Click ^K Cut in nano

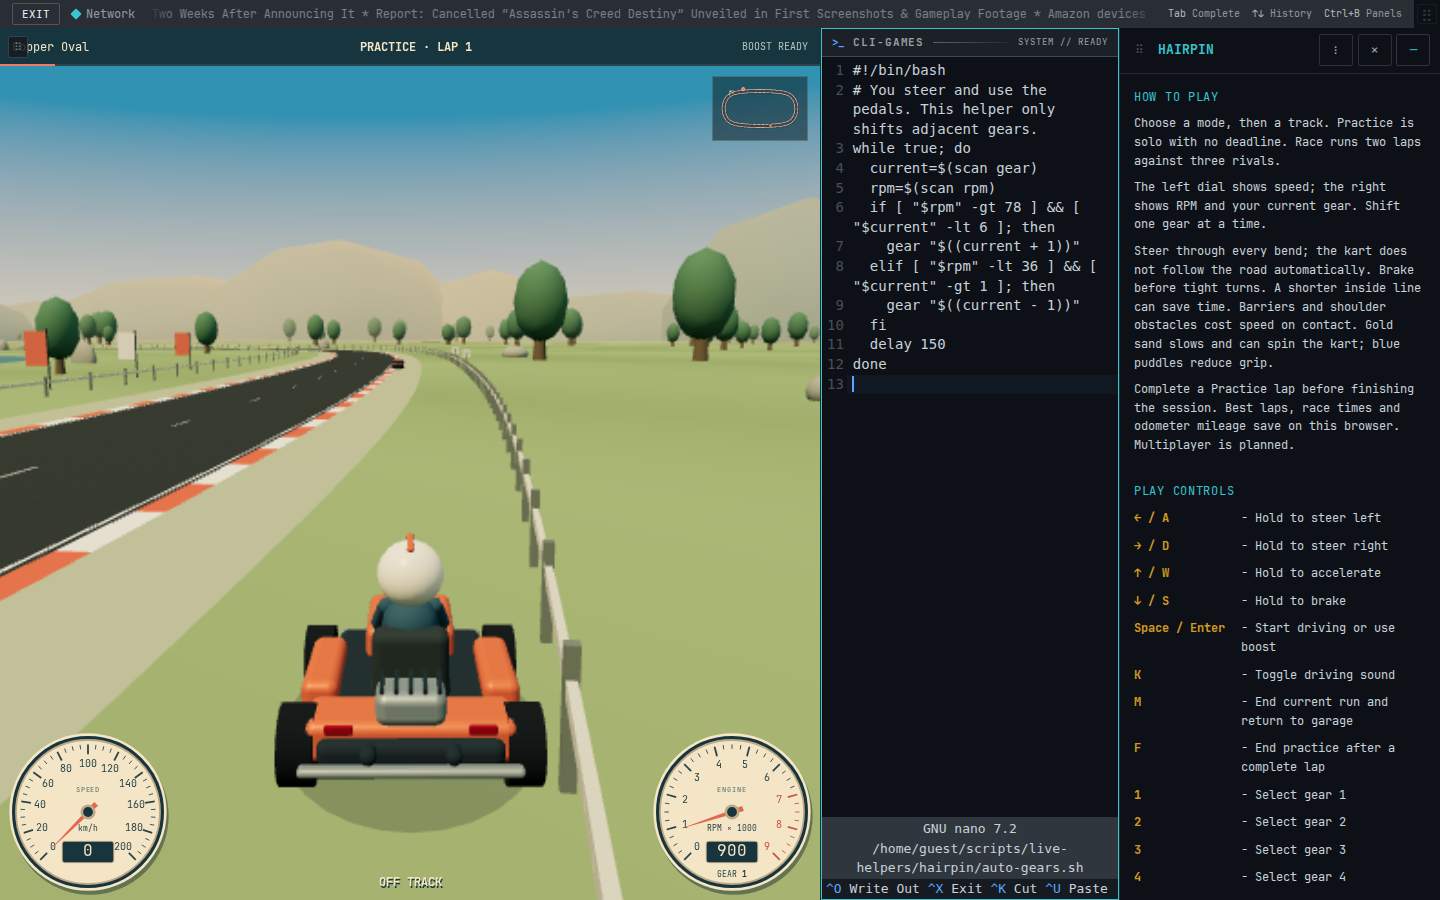pos(1013,888)
